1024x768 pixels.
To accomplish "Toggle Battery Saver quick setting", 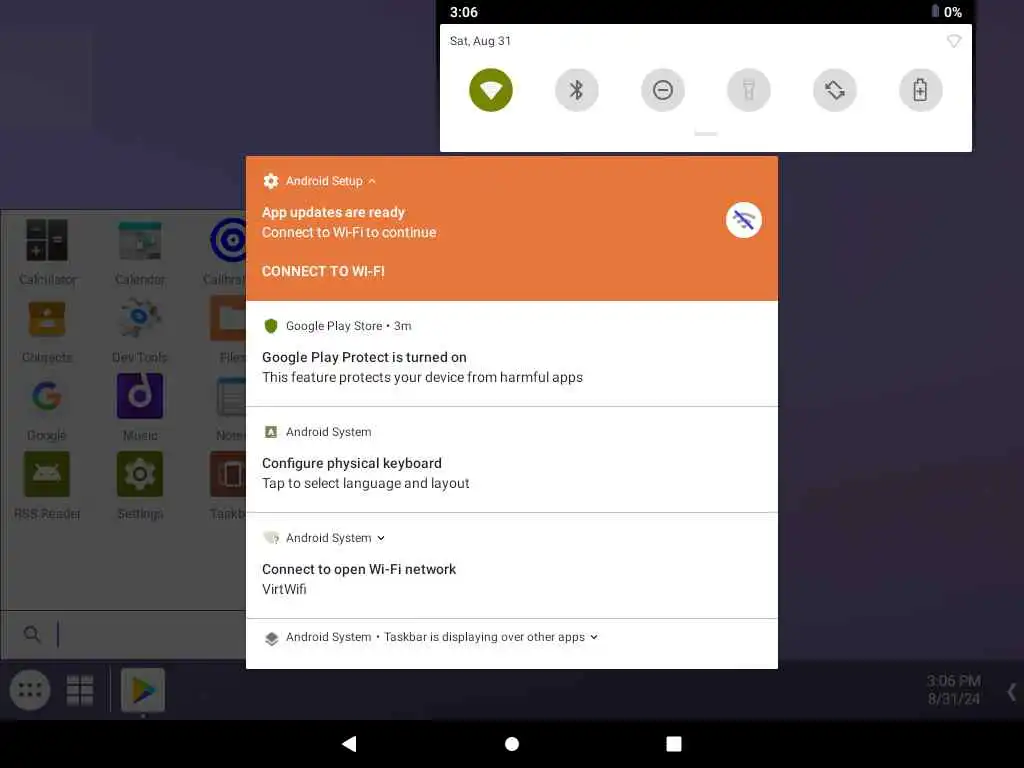I will tap(921, 90).
